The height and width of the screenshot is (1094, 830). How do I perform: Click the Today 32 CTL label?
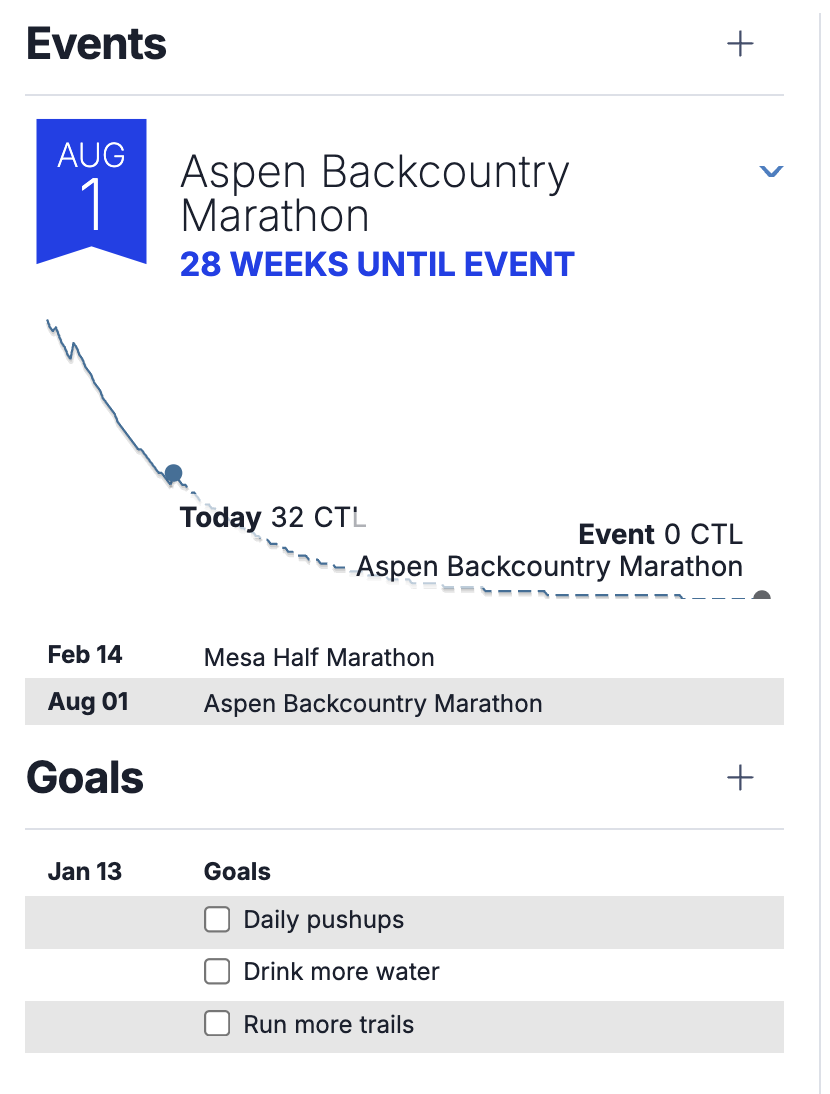[x=273, y=518]
